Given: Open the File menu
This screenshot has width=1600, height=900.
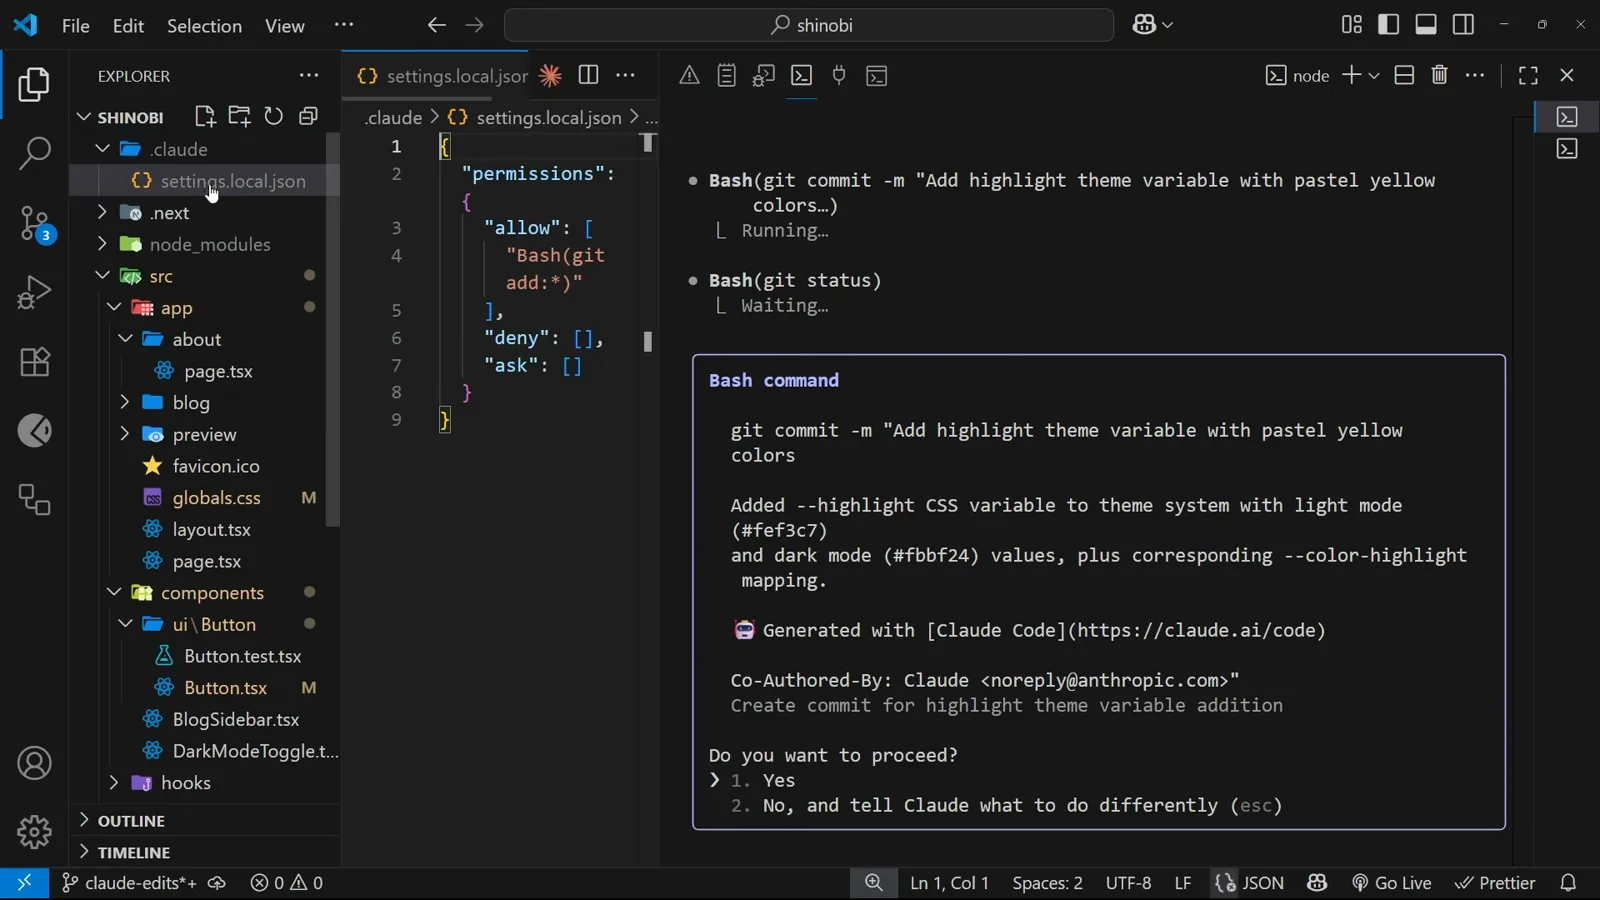Looking at the screenshot, I should coord(76,25).
